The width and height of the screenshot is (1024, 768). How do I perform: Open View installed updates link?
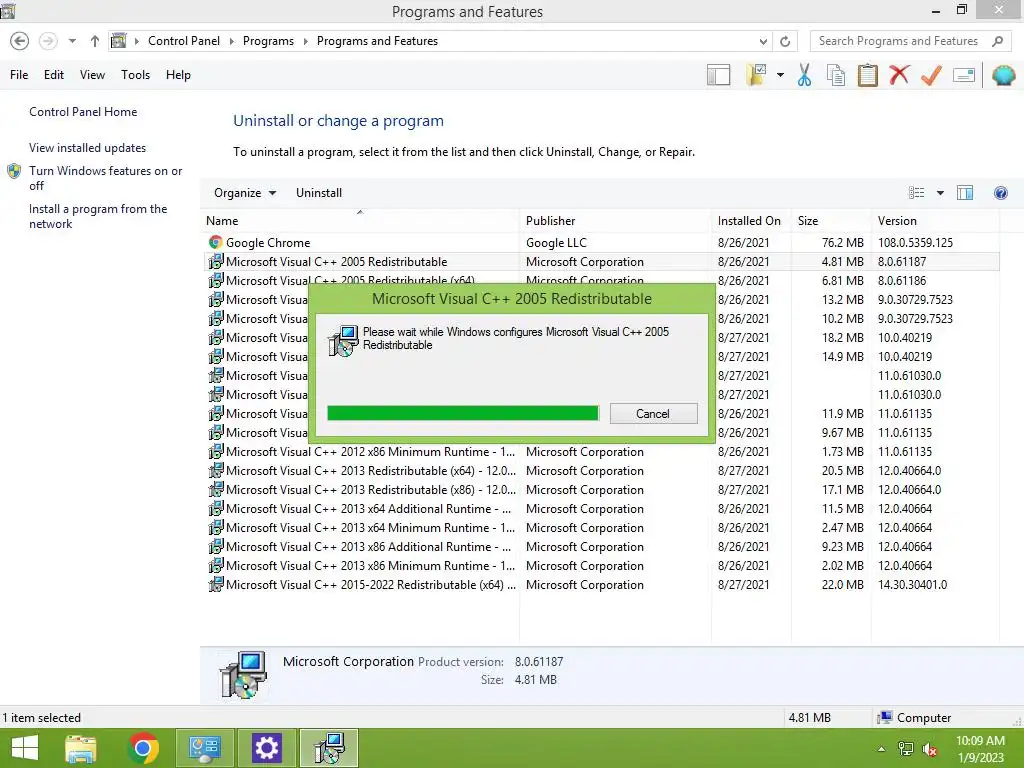[x=88, y=148]
